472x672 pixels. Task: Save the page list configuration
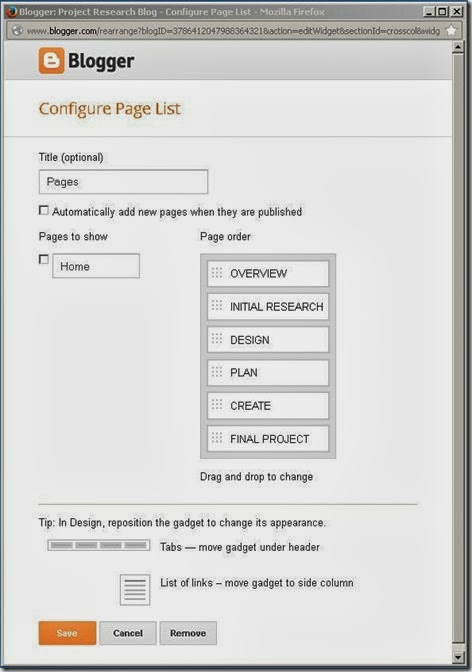[x=67, y=633]
